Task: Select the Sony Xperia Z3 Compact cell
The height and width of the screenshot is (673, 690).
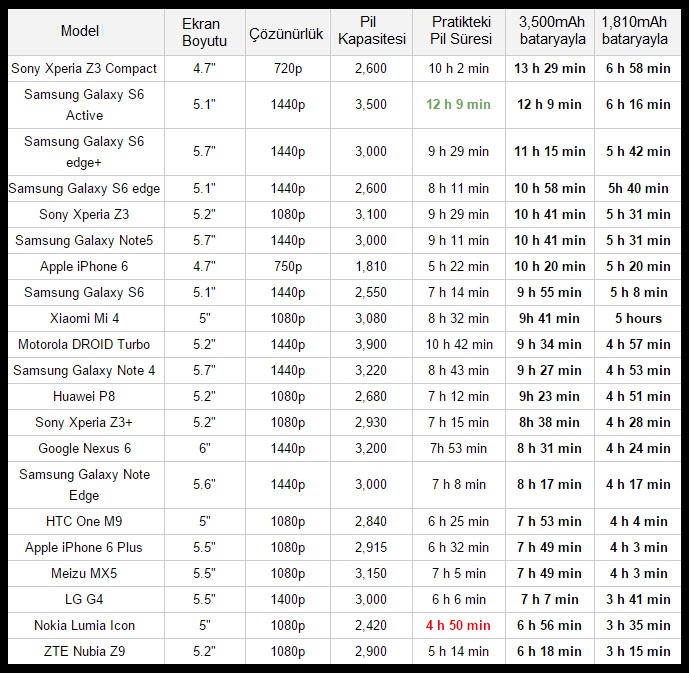Action: click(x=84, y=68)
